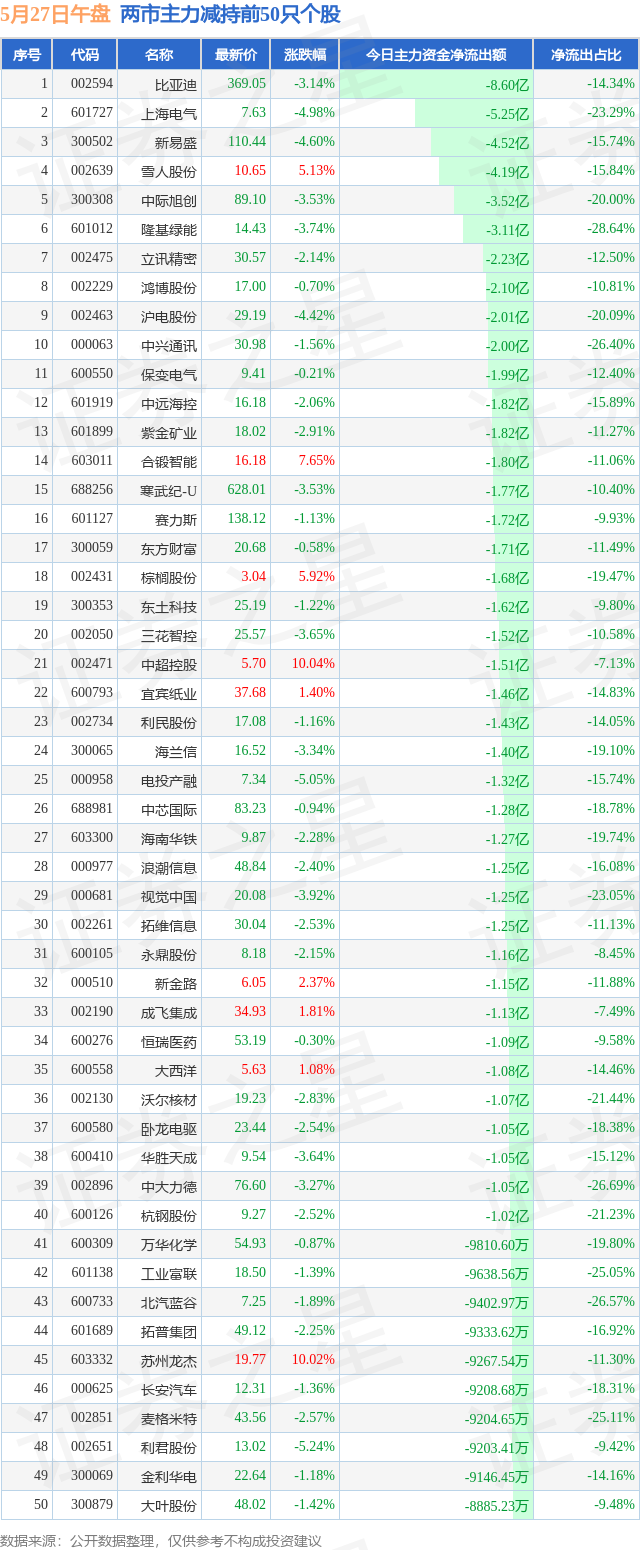The width and height of the screenshot is (640, 1550).
Task: Click the 净流出占比 column header
Action: click(x=586, y=55)
